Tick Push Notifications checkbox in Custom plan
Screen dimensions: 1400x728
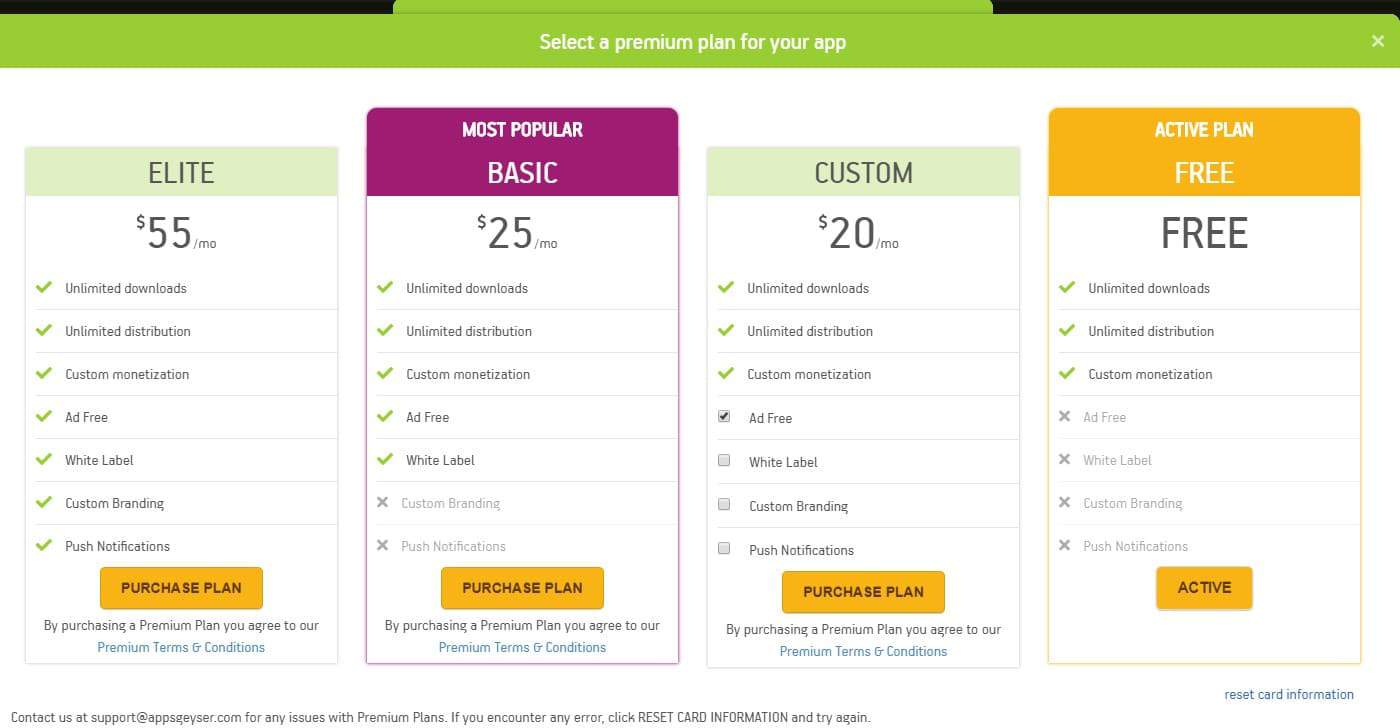click(x=724, y=549)
